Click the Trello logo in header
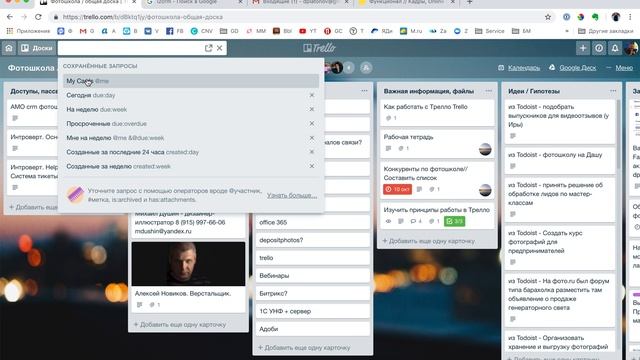Screen dimensions: 640x360 point(320,48)
